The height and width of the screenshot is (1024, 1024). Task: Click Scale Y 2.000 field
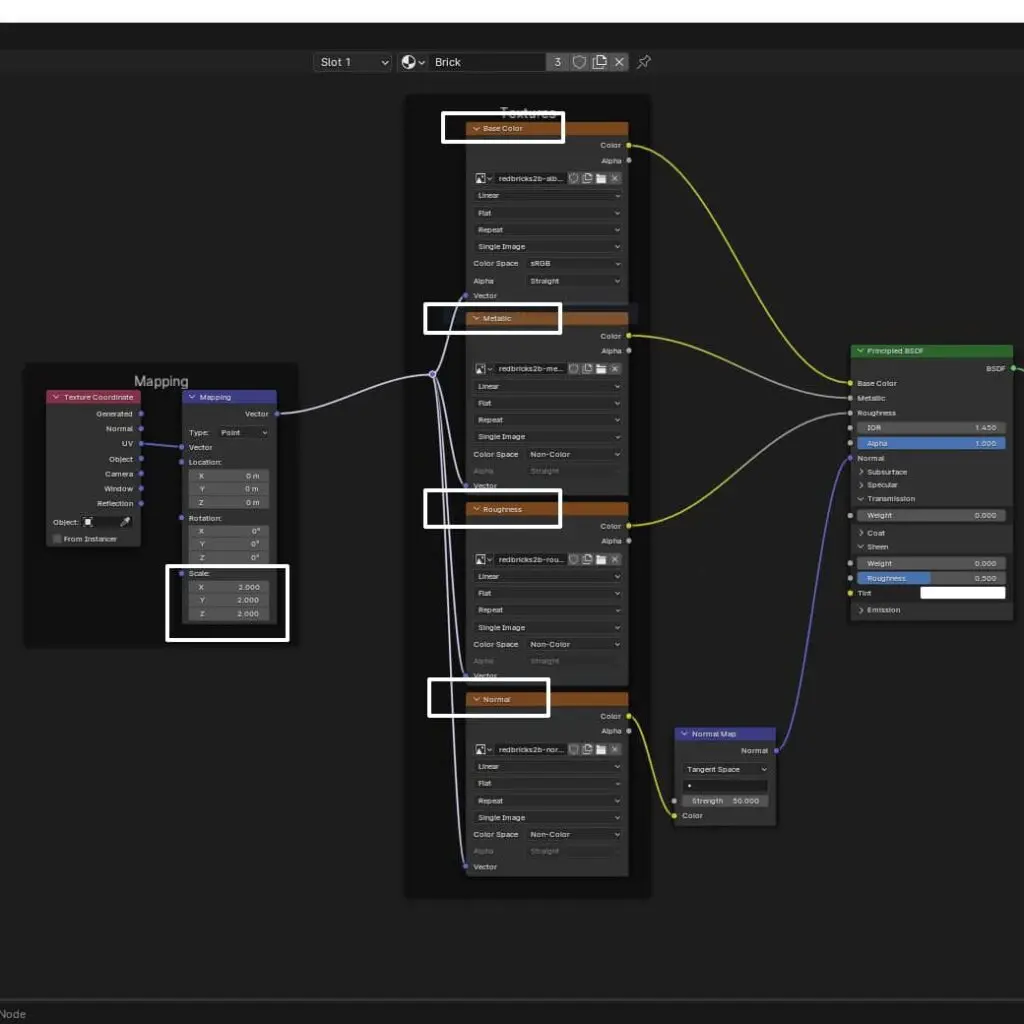click(x=229, y=600)
